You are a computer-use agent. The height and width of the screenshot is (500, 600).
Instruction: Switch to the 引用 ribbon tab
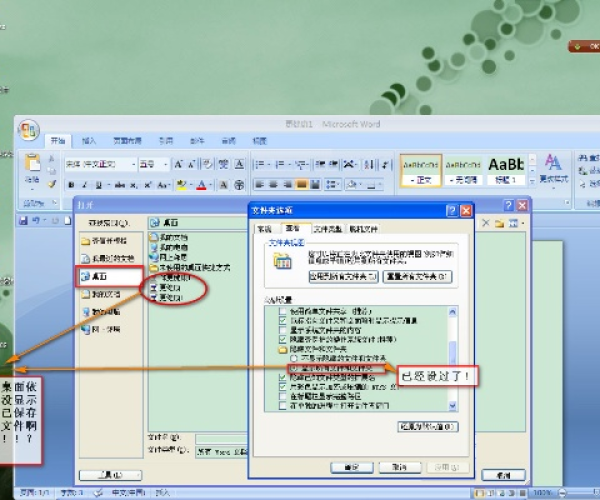tap(166, 141)
